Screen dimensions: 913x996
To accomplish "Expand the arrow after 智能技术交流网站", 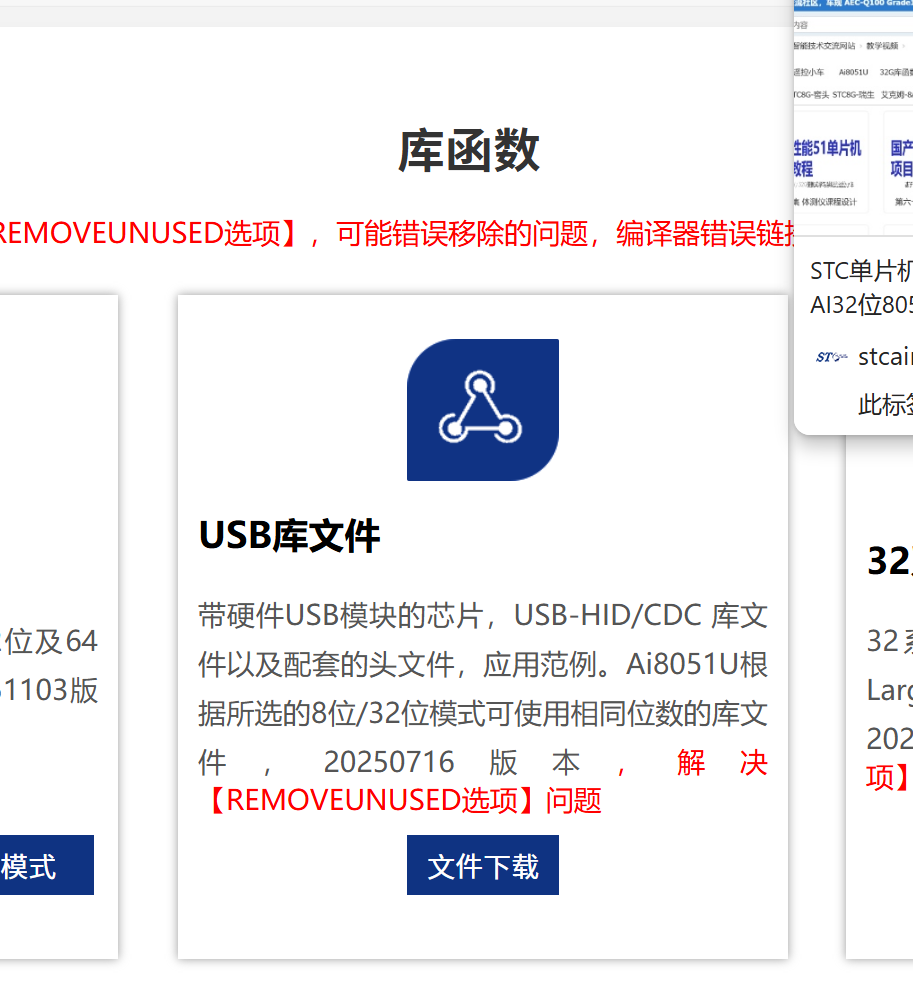I will 858,45.
